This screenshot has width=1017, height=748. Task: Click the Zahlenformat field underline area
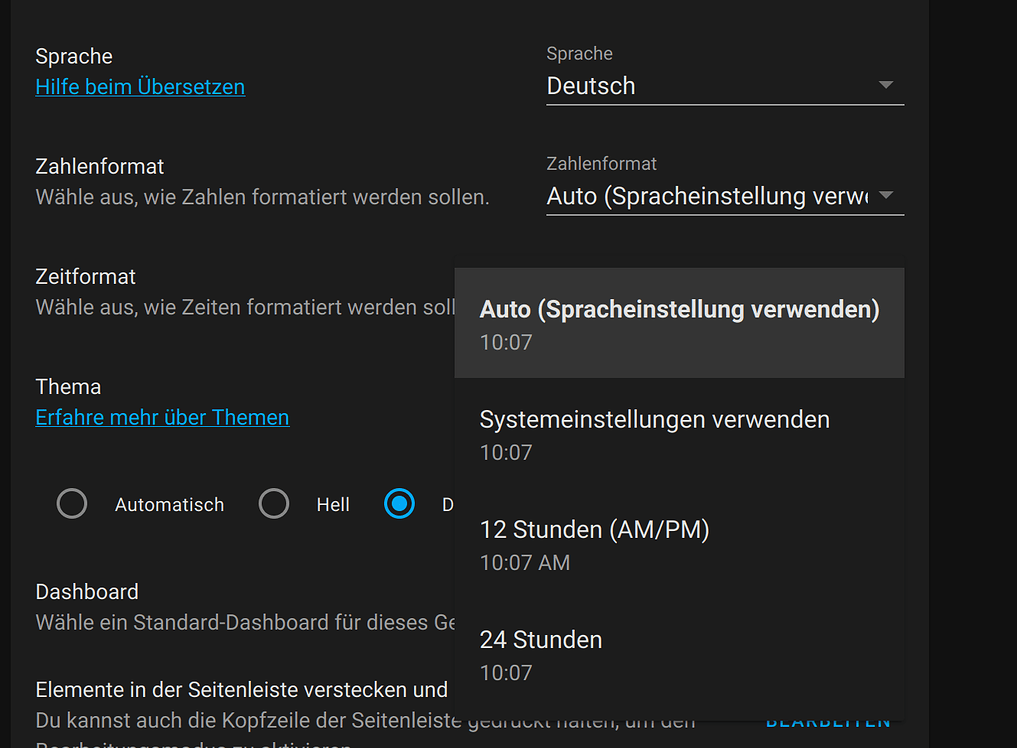coord(725,212)
